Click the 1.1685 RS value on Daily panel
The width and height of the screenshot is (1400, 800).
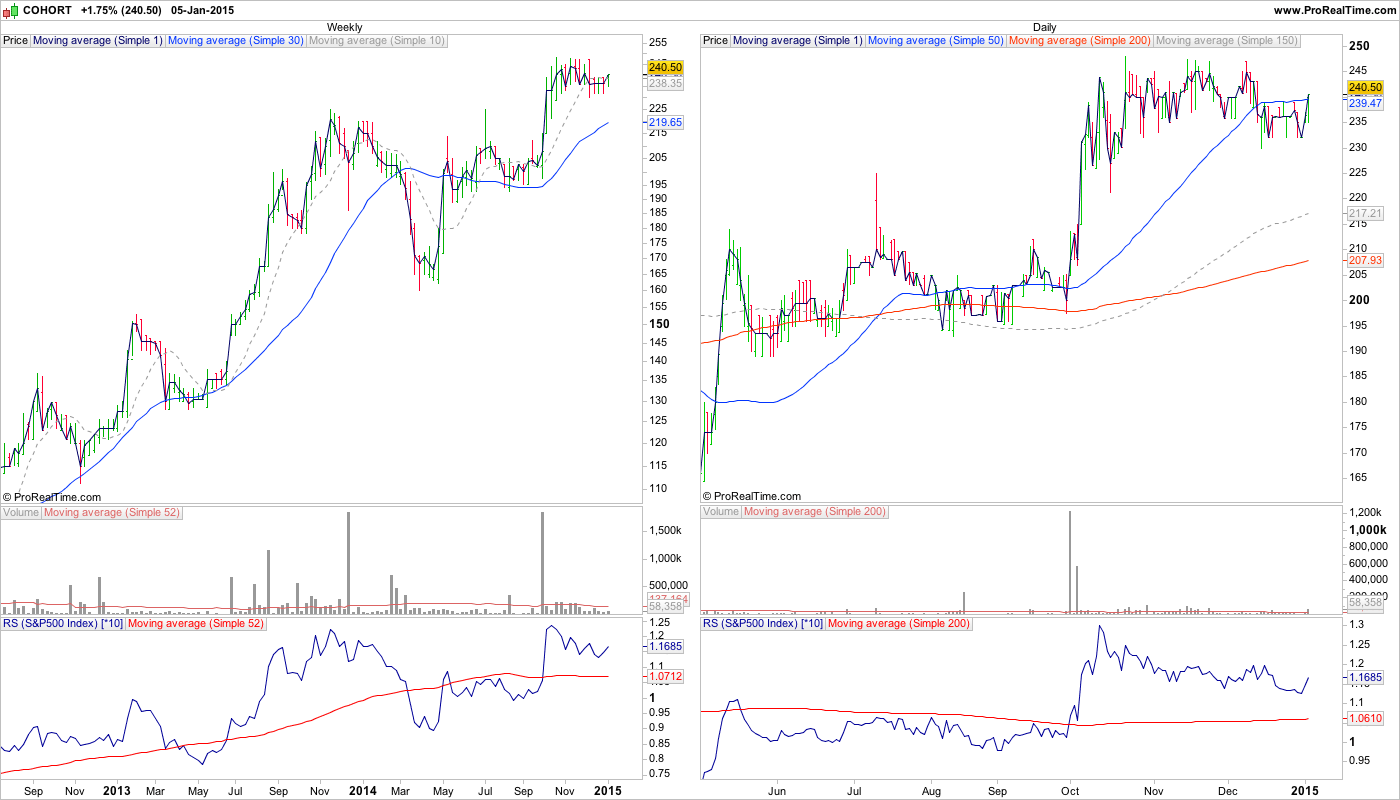tap(1365, 677)
